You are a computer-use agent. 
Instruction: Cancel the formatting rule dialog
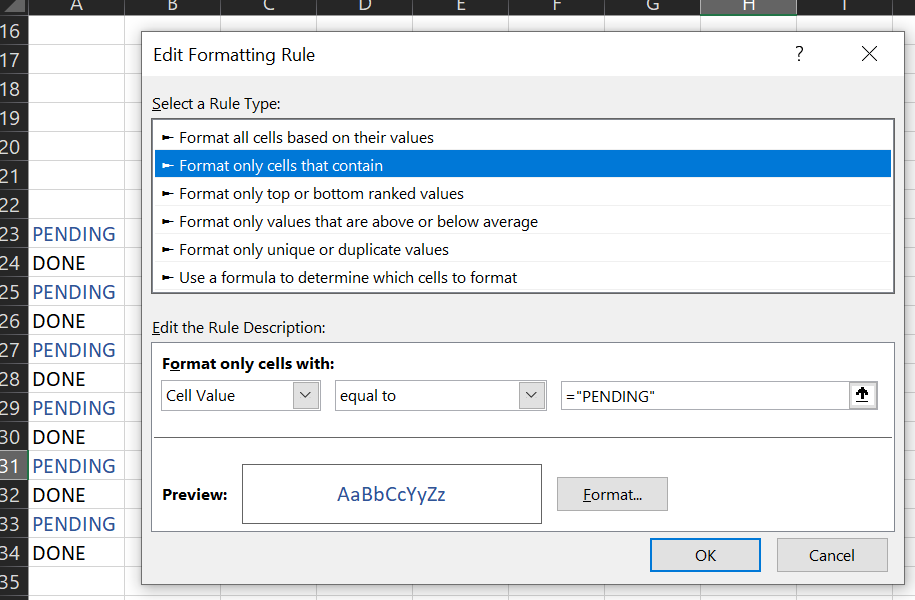pos(831,555)
